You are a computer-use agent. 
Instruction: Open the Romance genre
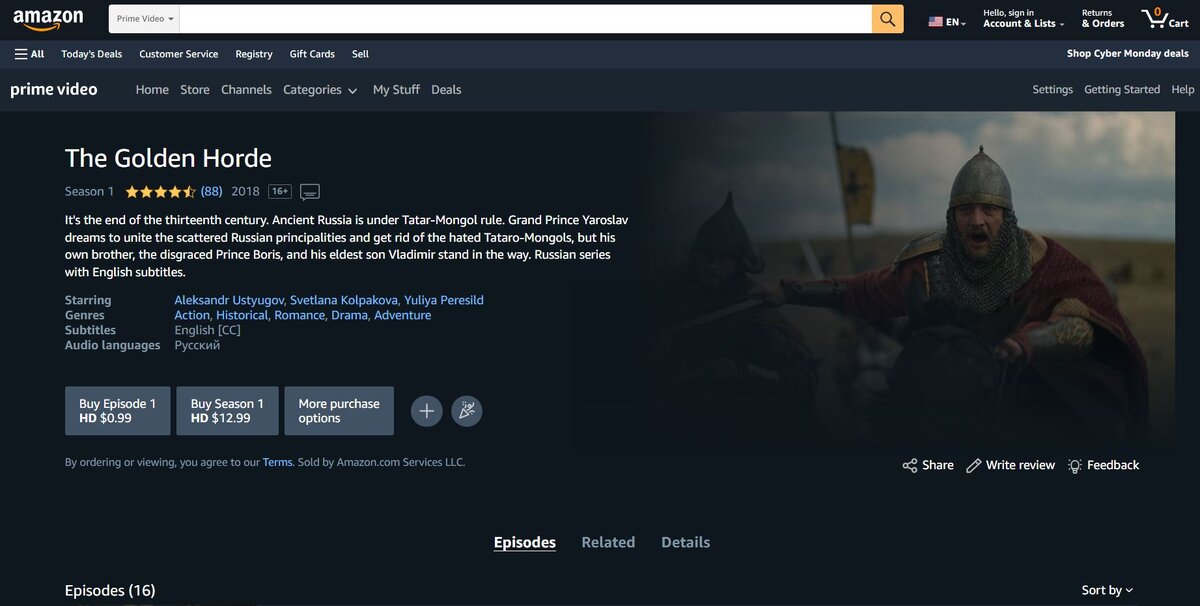(300, 315)
